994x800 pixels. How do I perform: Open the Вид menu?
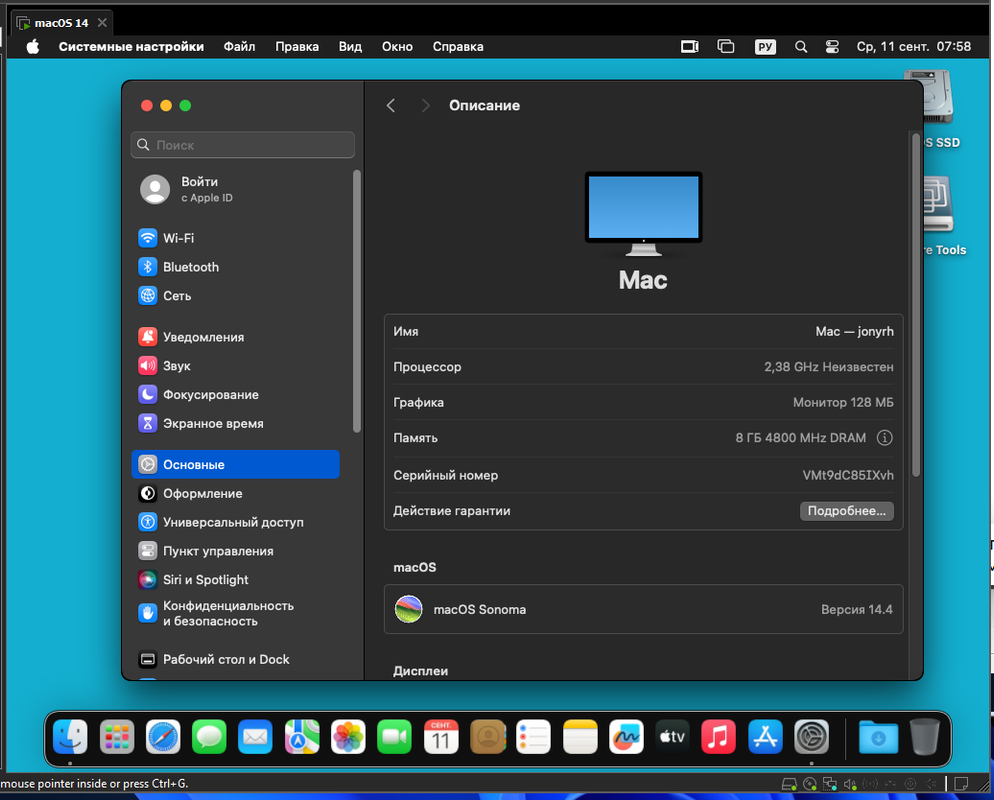pos(350,47)
